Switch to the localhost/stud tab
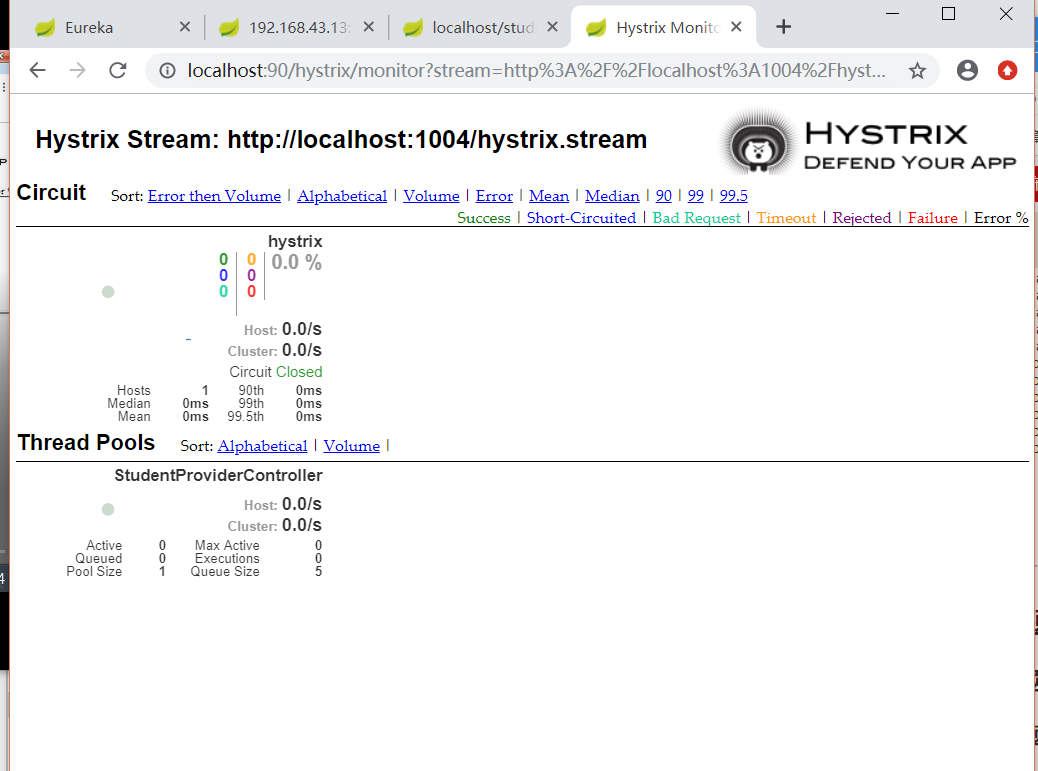 481,27
